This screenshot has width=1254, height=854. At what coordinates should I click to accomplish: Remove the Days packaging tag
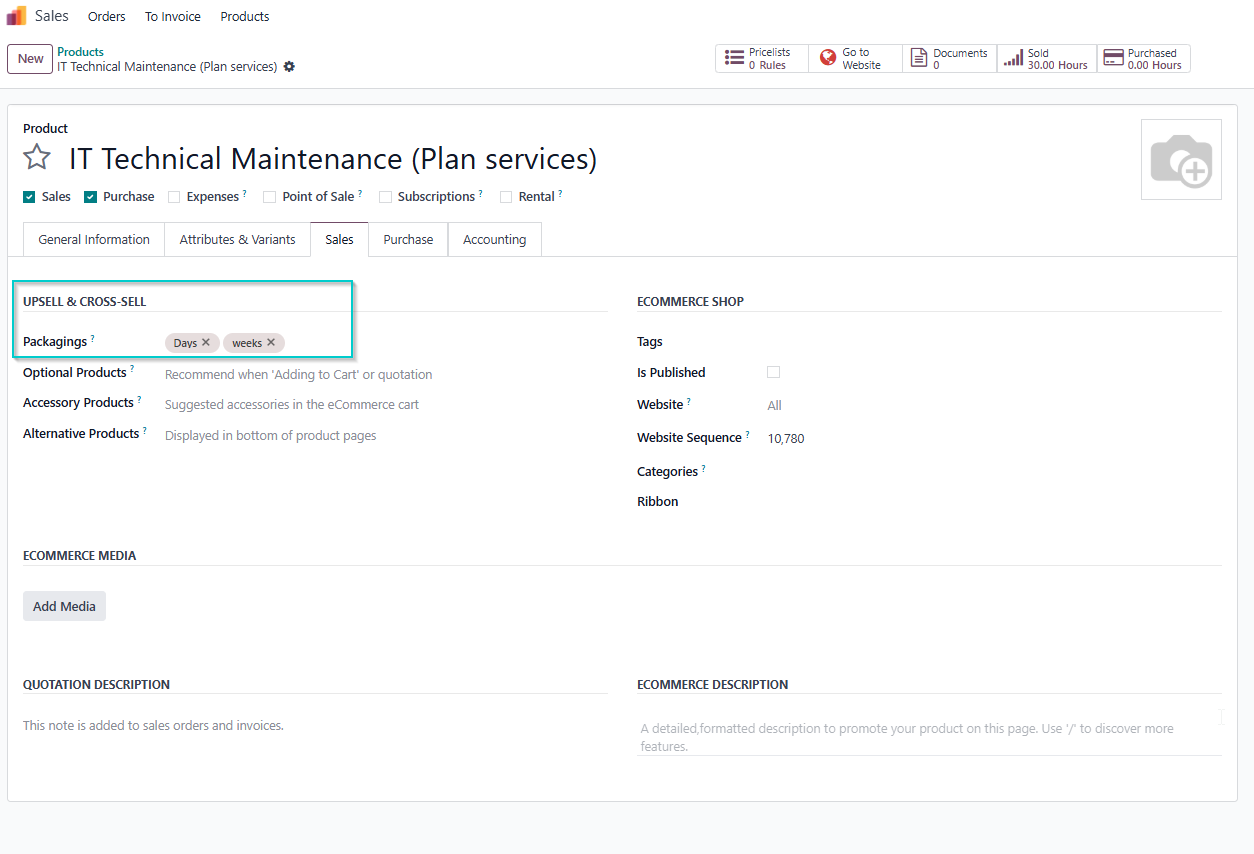pyautogui.click(x=206, y=342)
